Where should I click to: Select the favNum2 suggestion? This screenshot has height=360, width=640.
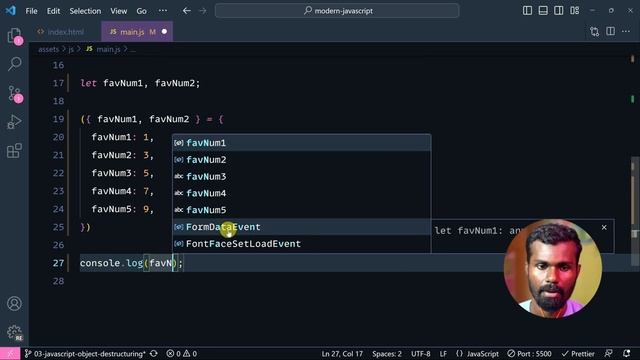pos(302,160)
